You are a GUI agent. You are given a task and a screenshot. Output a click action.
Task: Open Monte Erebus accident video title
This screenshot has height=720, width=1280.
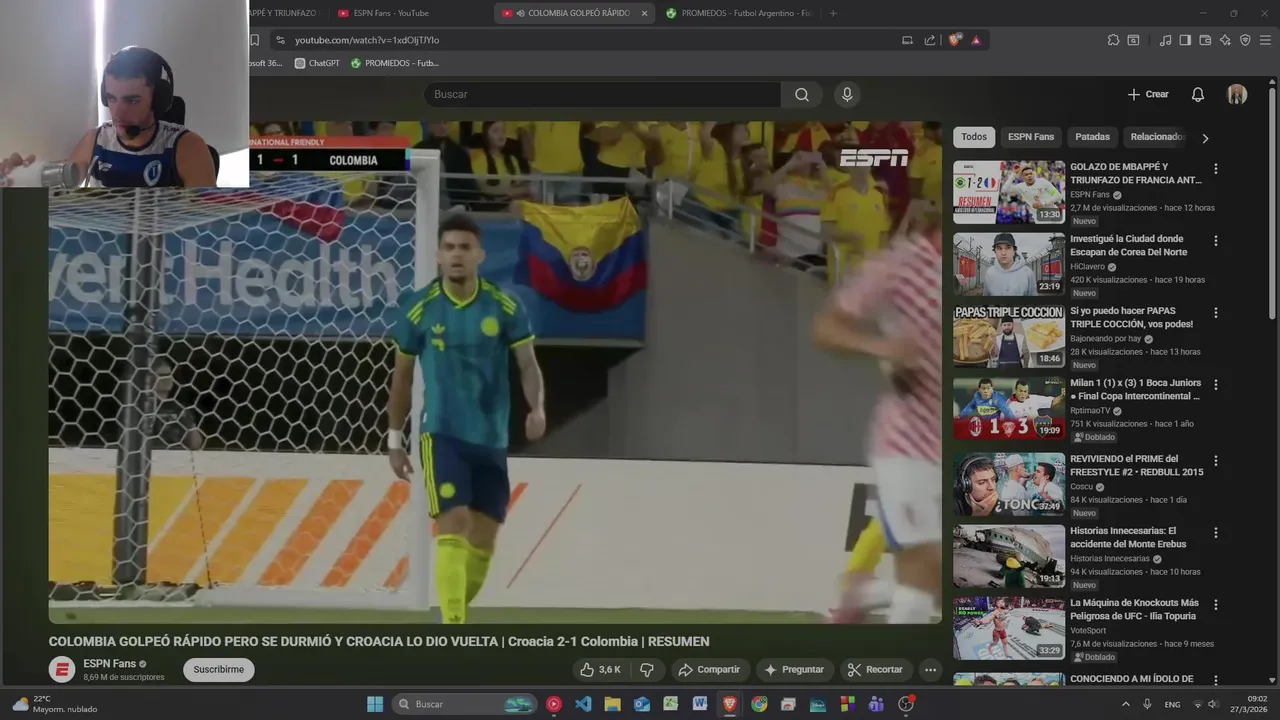[x=1128, y=538]
